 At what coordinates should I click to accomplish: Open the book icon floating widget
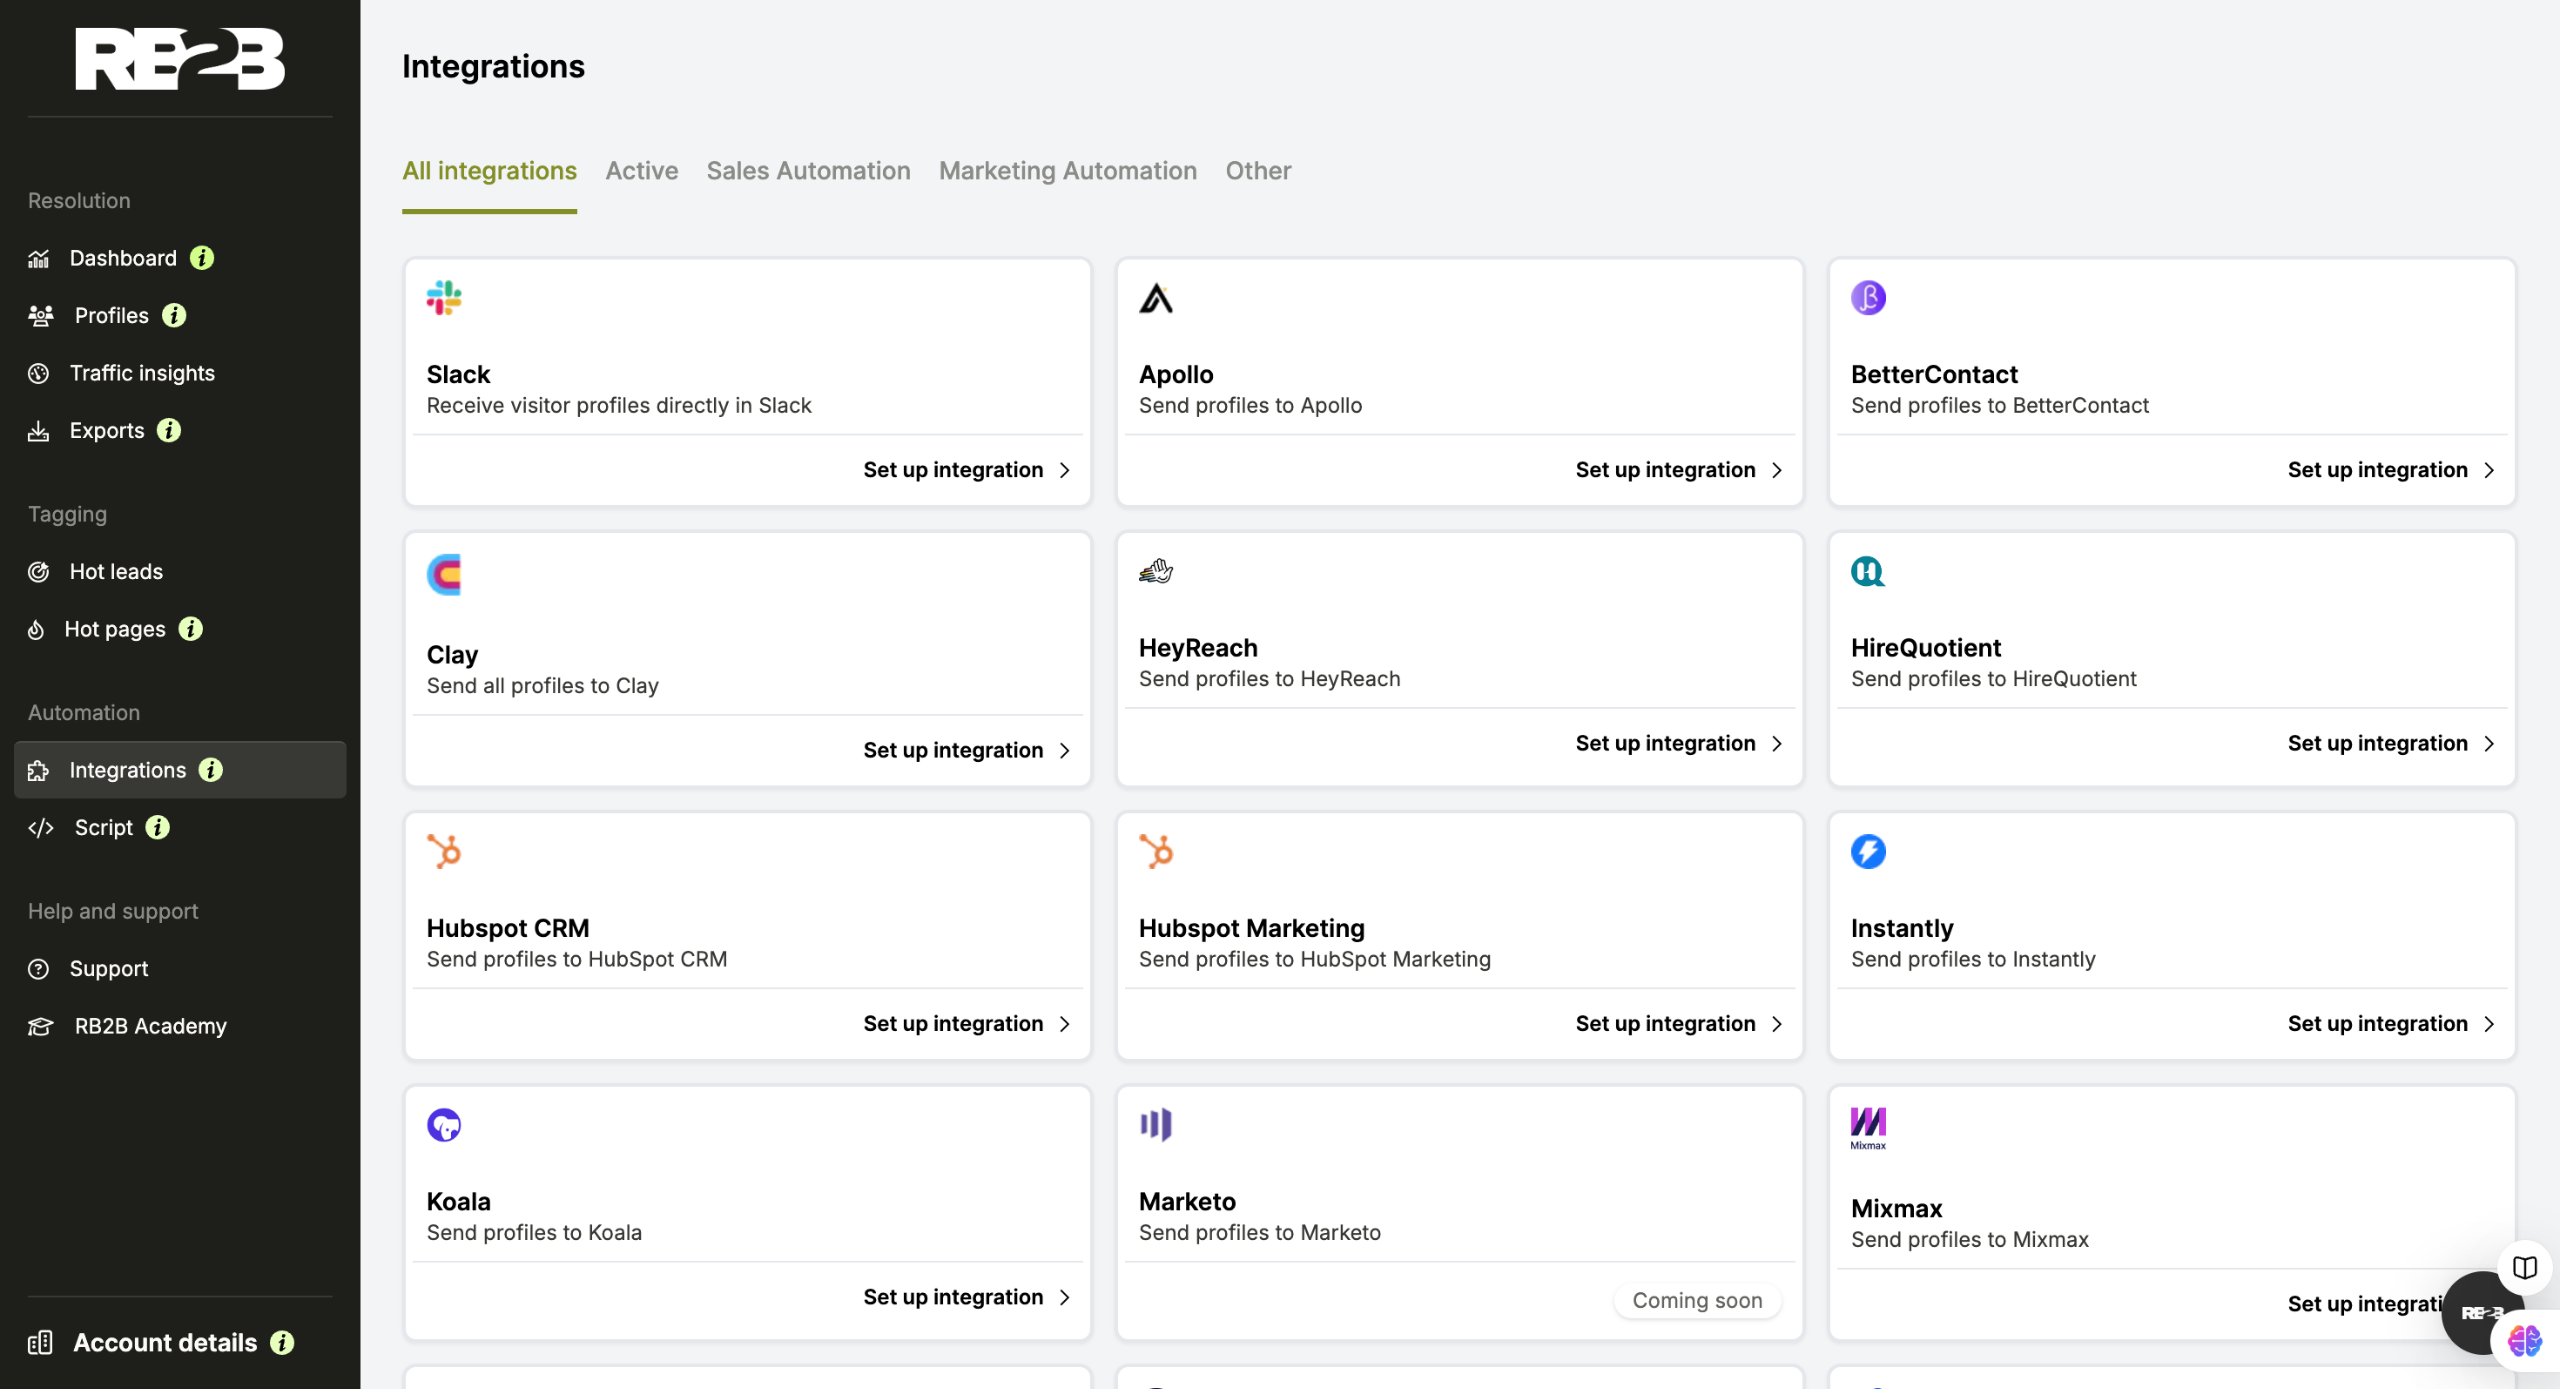pos(2524,1267)
